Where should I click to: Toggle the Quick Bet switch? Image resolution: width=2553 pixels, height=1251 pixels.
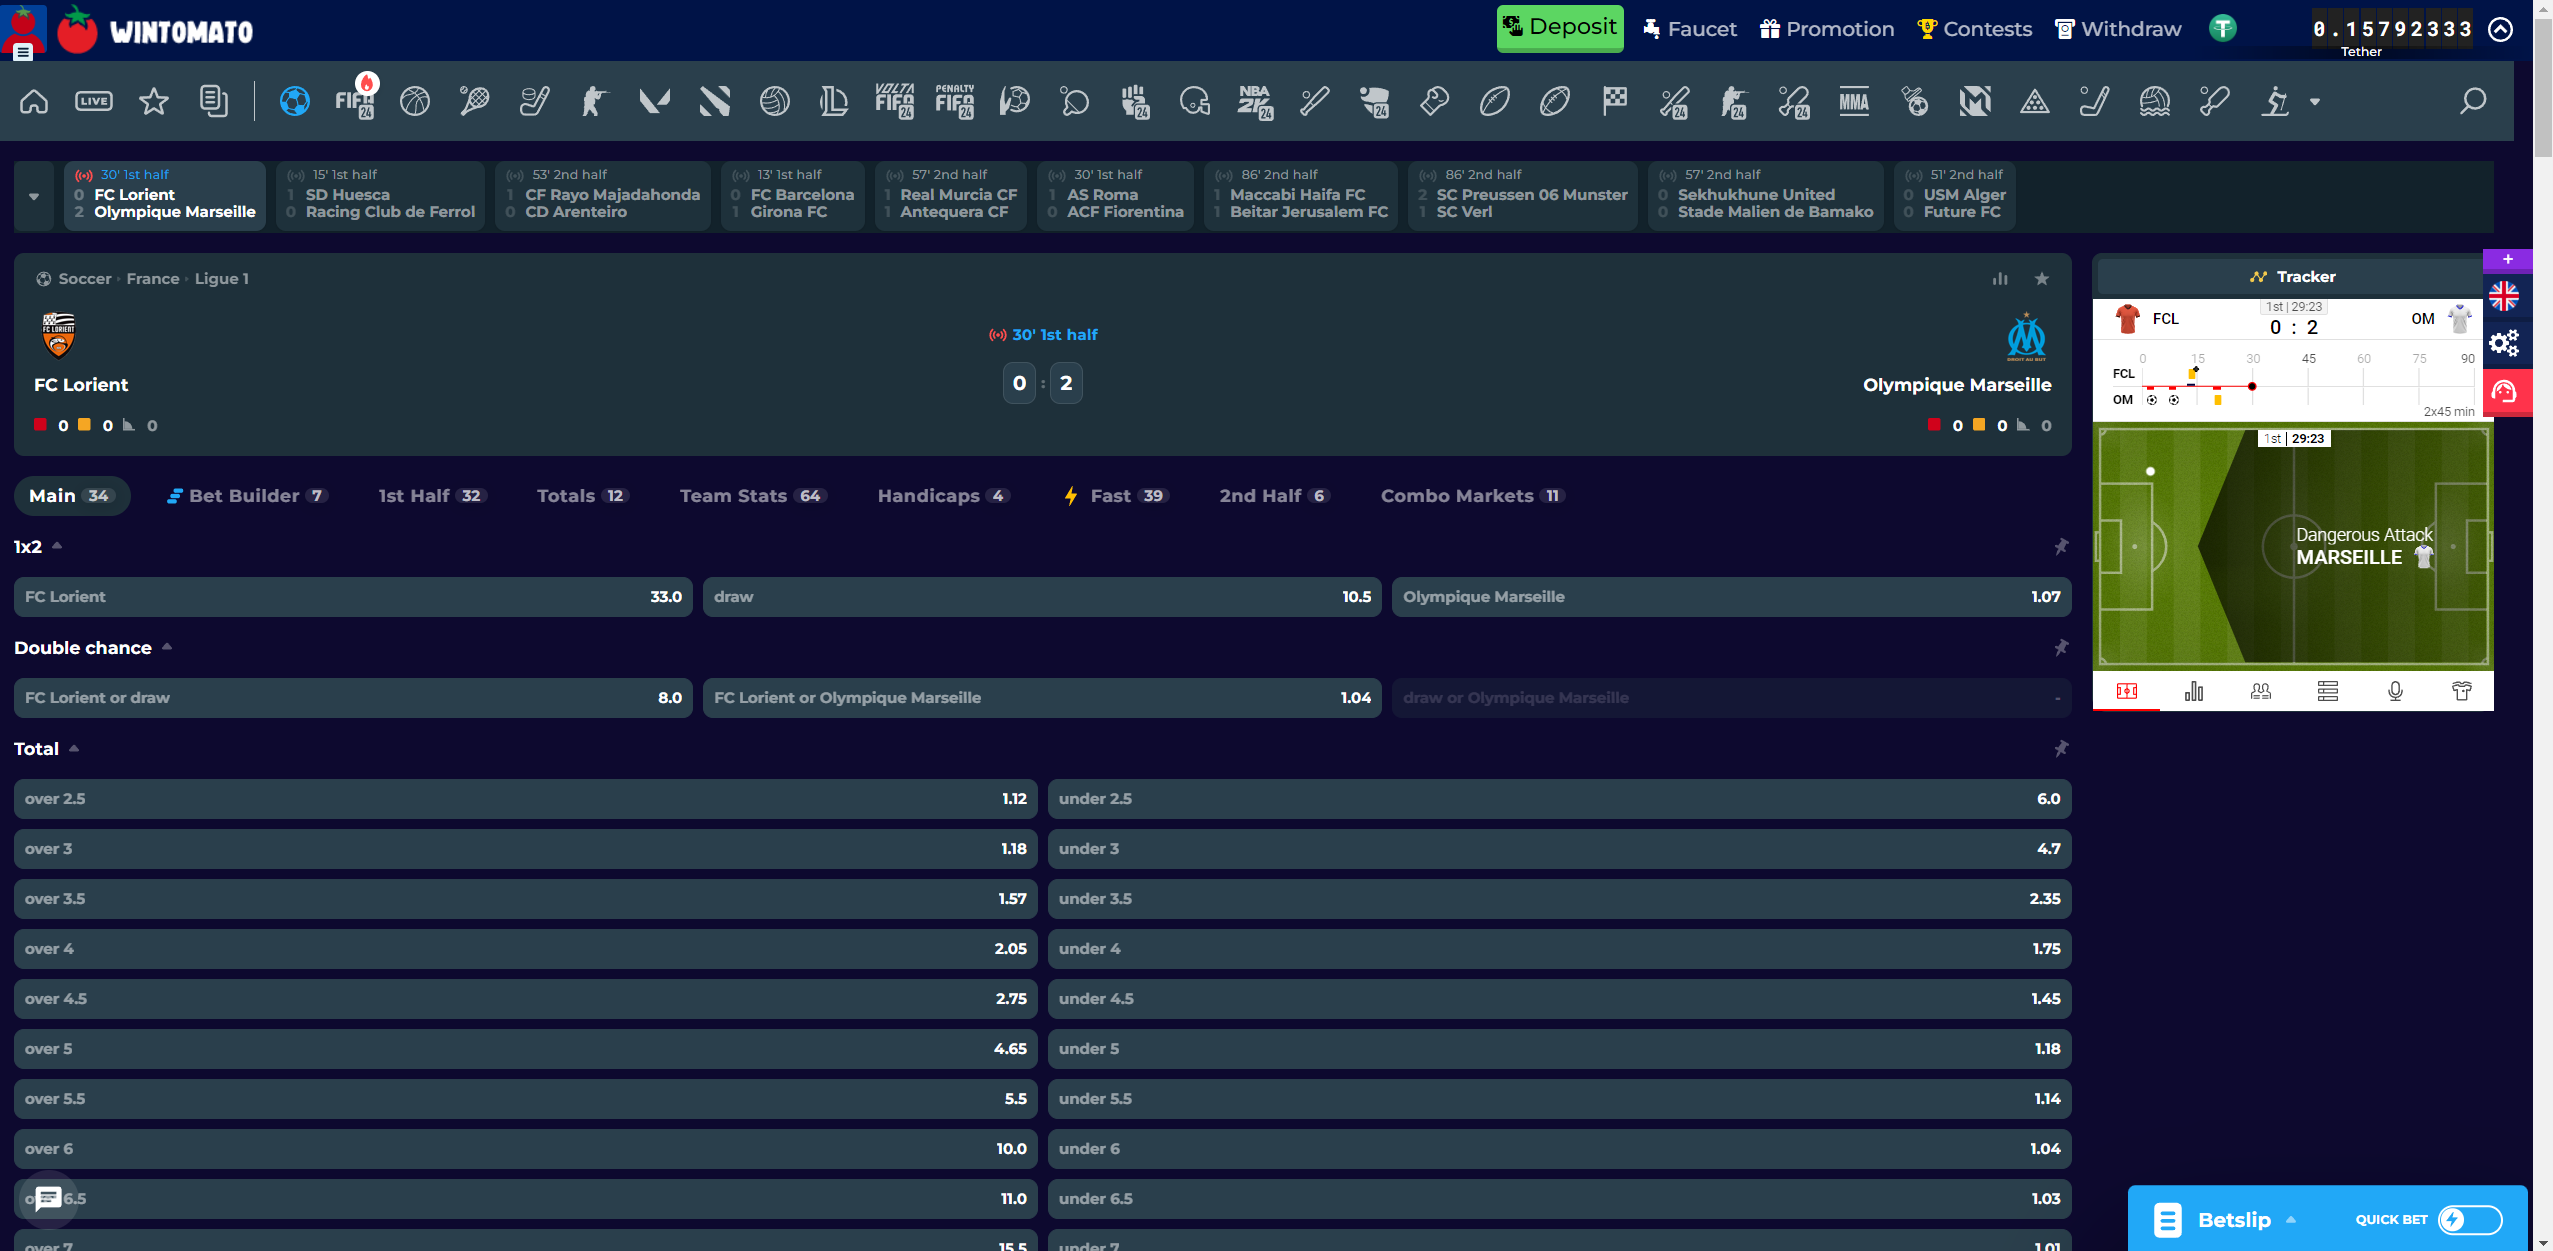[2470, 1219]
